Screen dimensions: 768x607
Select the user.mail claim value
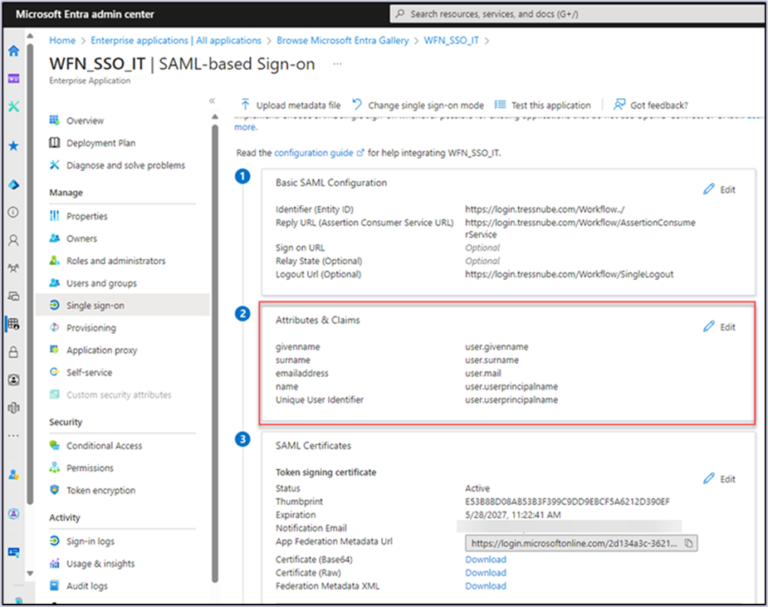pos(483,373)
